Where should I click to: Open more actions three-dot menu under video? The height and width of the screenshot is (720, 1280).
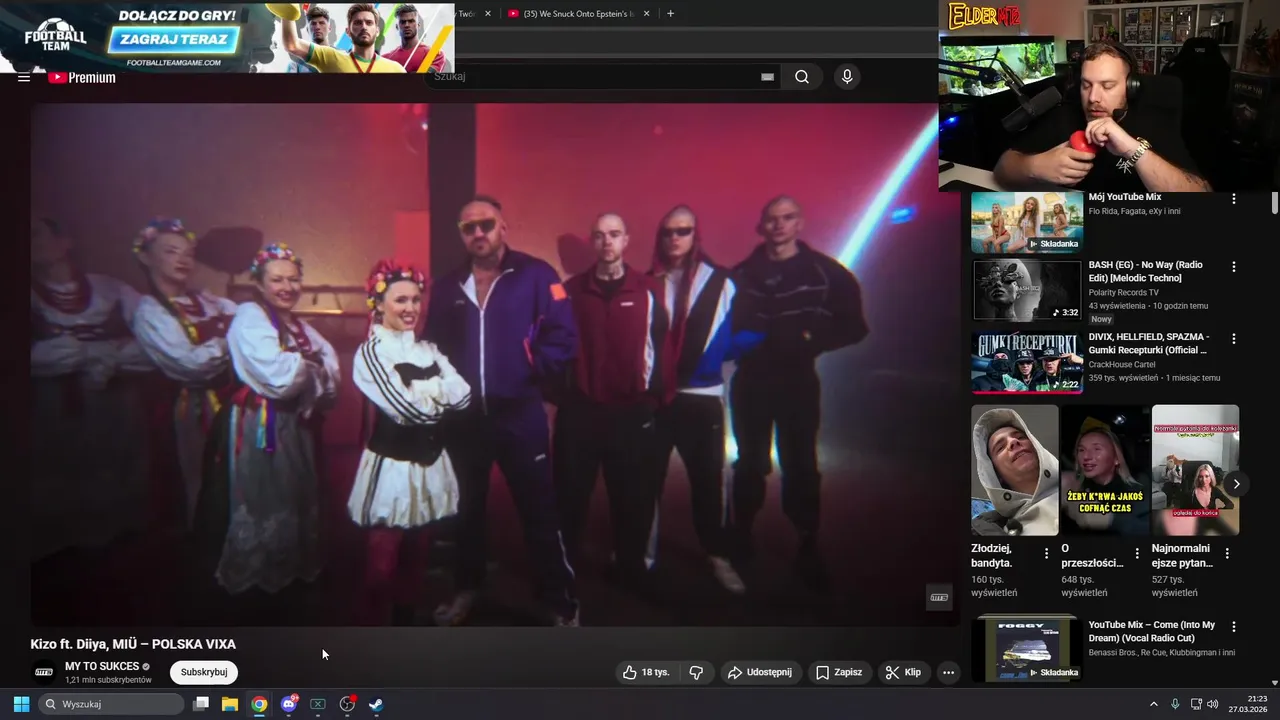point(948,672)
